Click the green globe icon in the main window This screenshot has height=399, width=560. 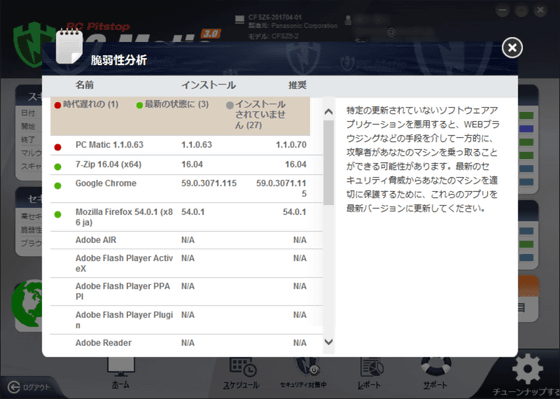click(x=27, y=304)
